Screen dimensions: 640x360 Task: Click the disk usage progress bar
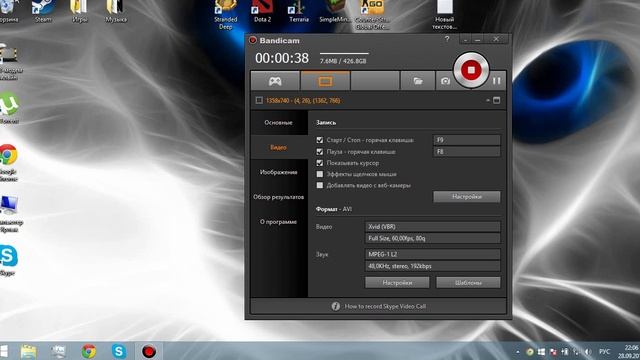click(x=344, y=53)
